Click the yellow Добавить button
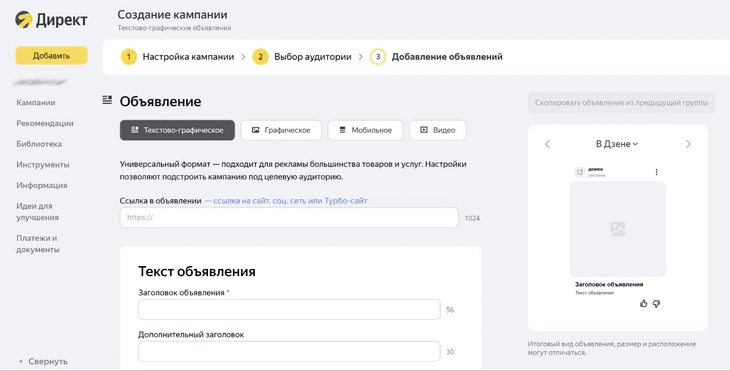 (x=51, y=56)
